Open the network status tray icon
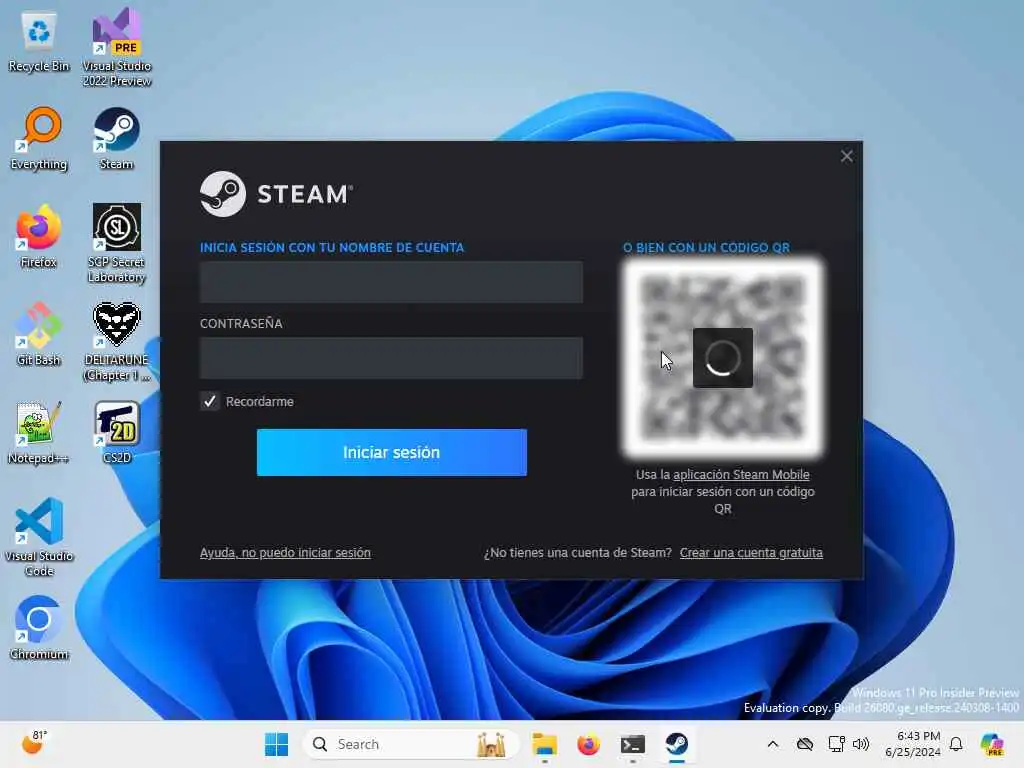 [x=836, y=744]
